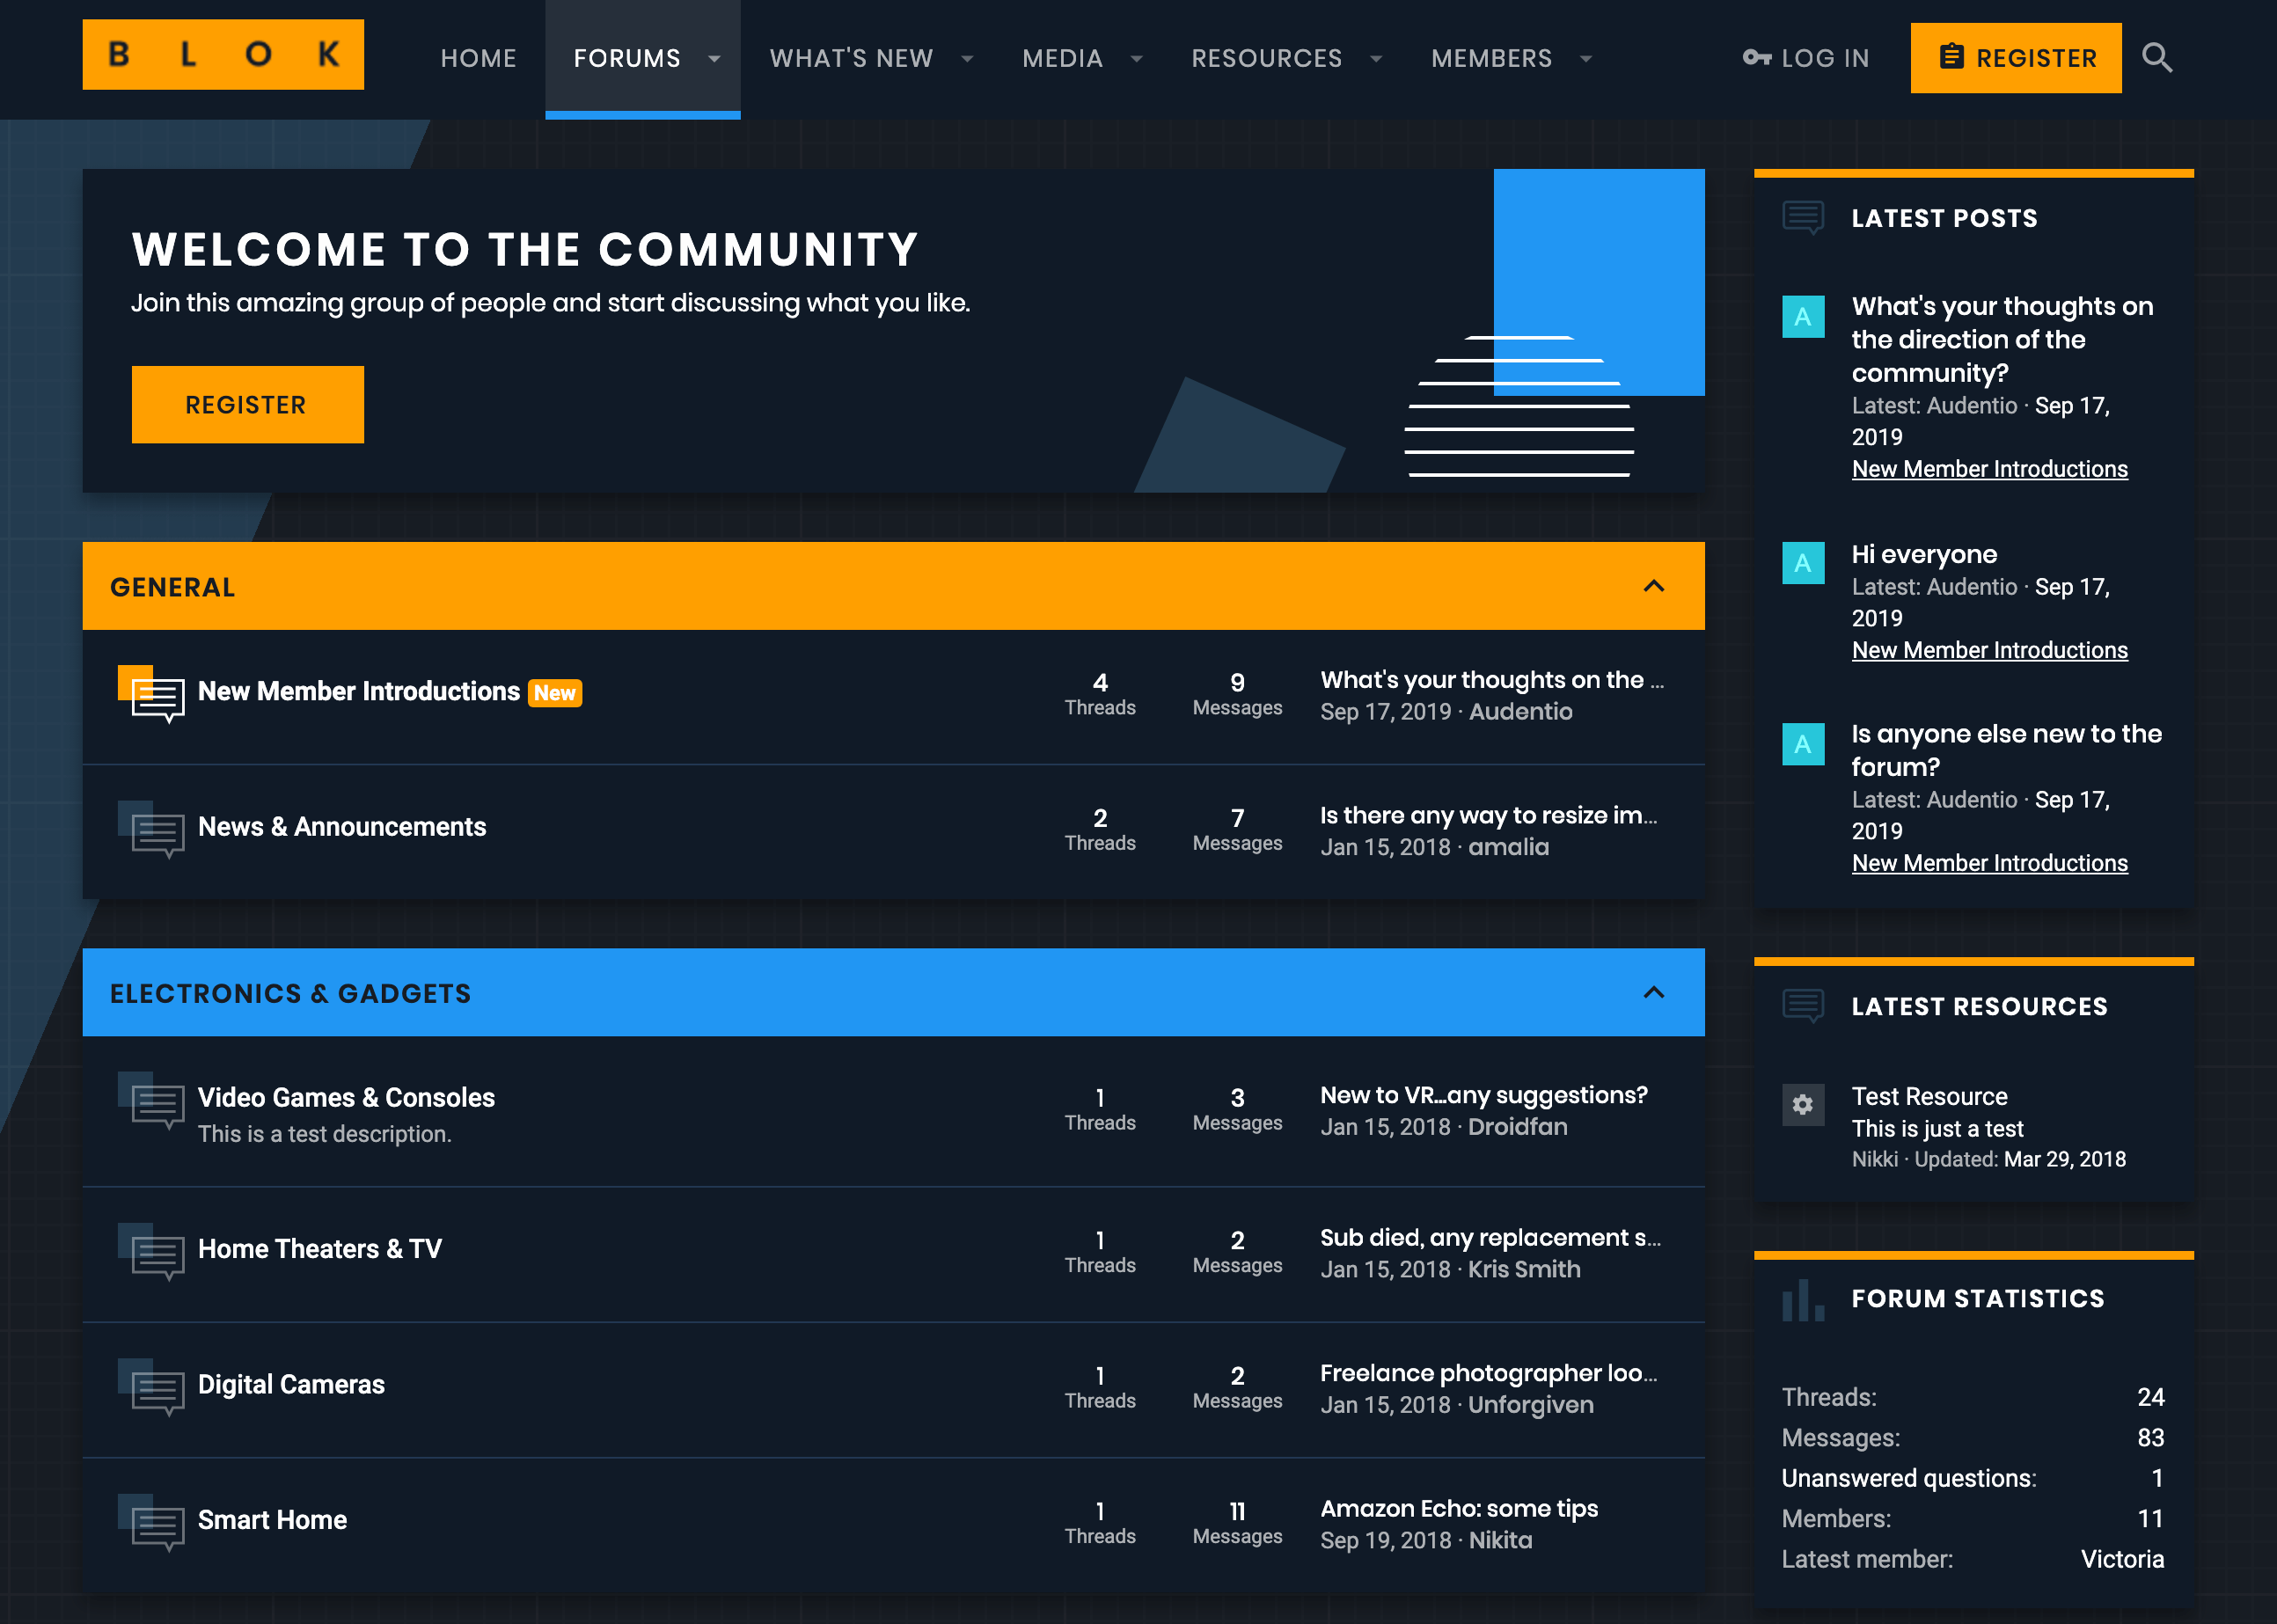Click the Digital Cameras forum icon
2277x1624 pixels.
[152, 1387]
